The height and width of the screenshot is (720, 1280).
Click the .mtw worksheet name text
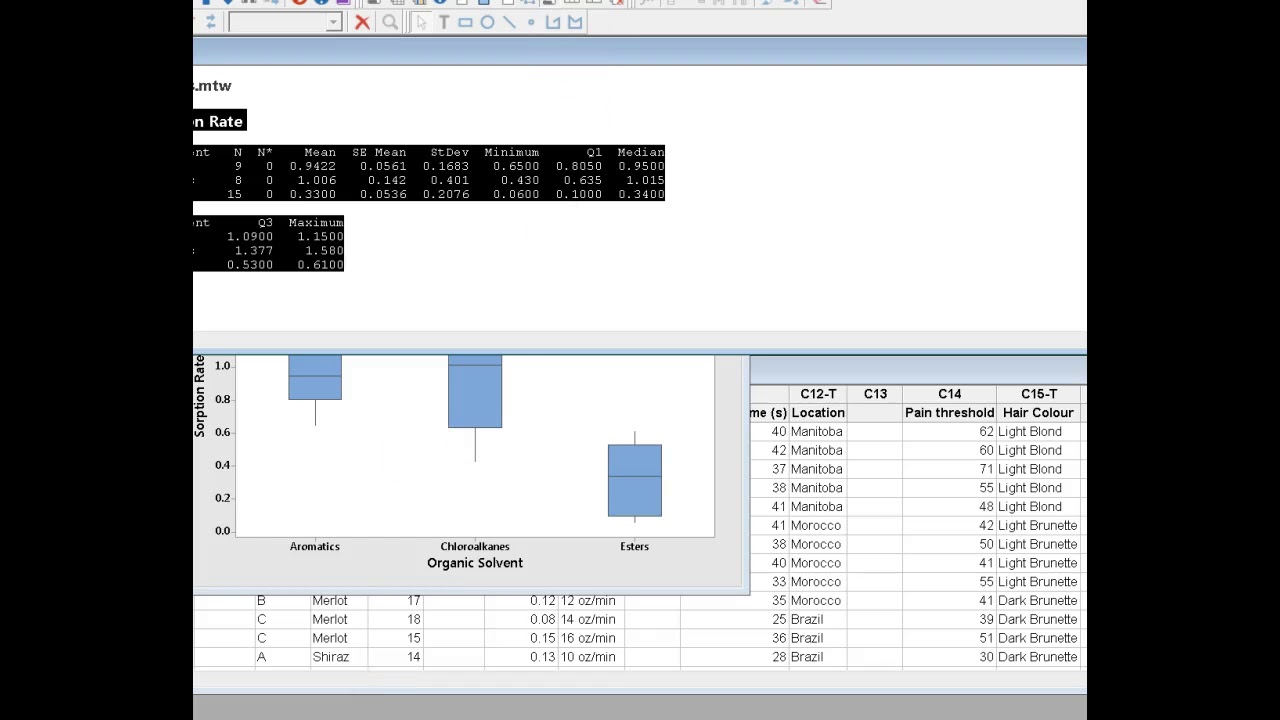point(213,86)
